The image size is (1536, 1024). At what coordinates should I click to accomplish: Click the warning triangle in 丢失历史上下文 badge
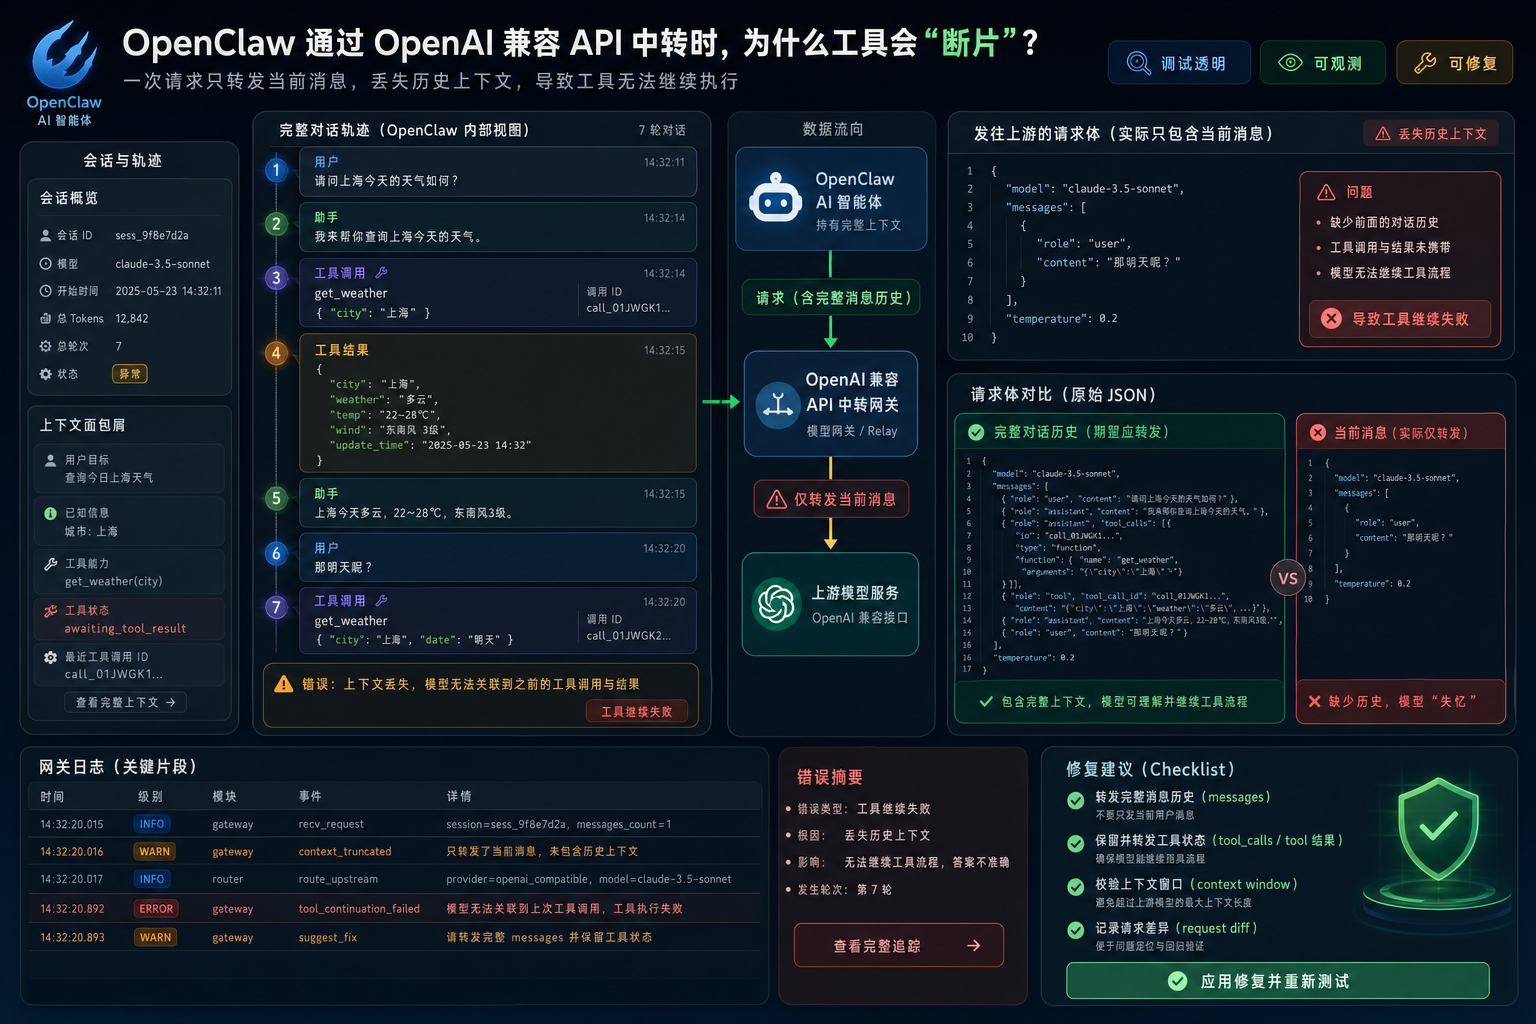click(1383, 133)
